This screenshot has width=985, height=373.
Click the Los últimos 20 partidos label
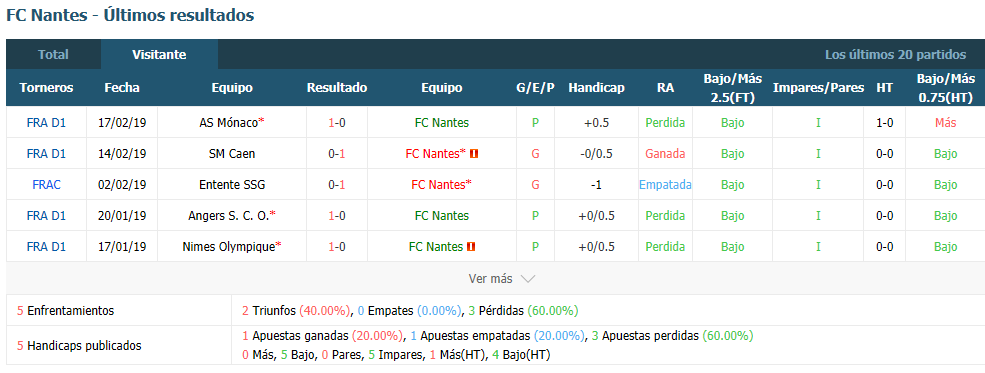coord(895,55)
